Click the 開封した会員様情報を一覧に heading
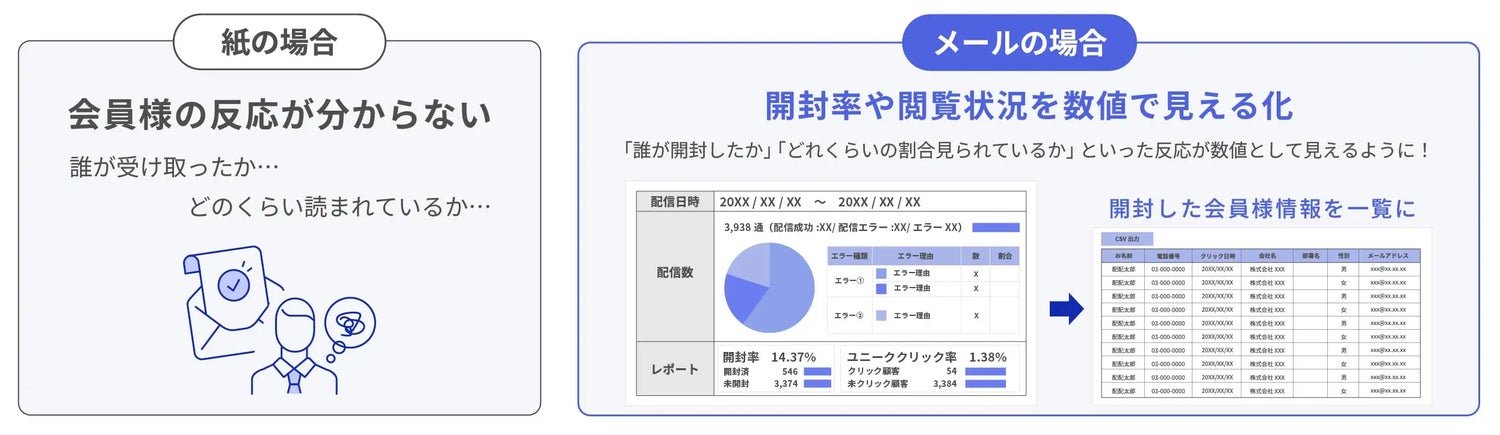The width and height of the screenshot is (1500, 435). (1262, 209)
